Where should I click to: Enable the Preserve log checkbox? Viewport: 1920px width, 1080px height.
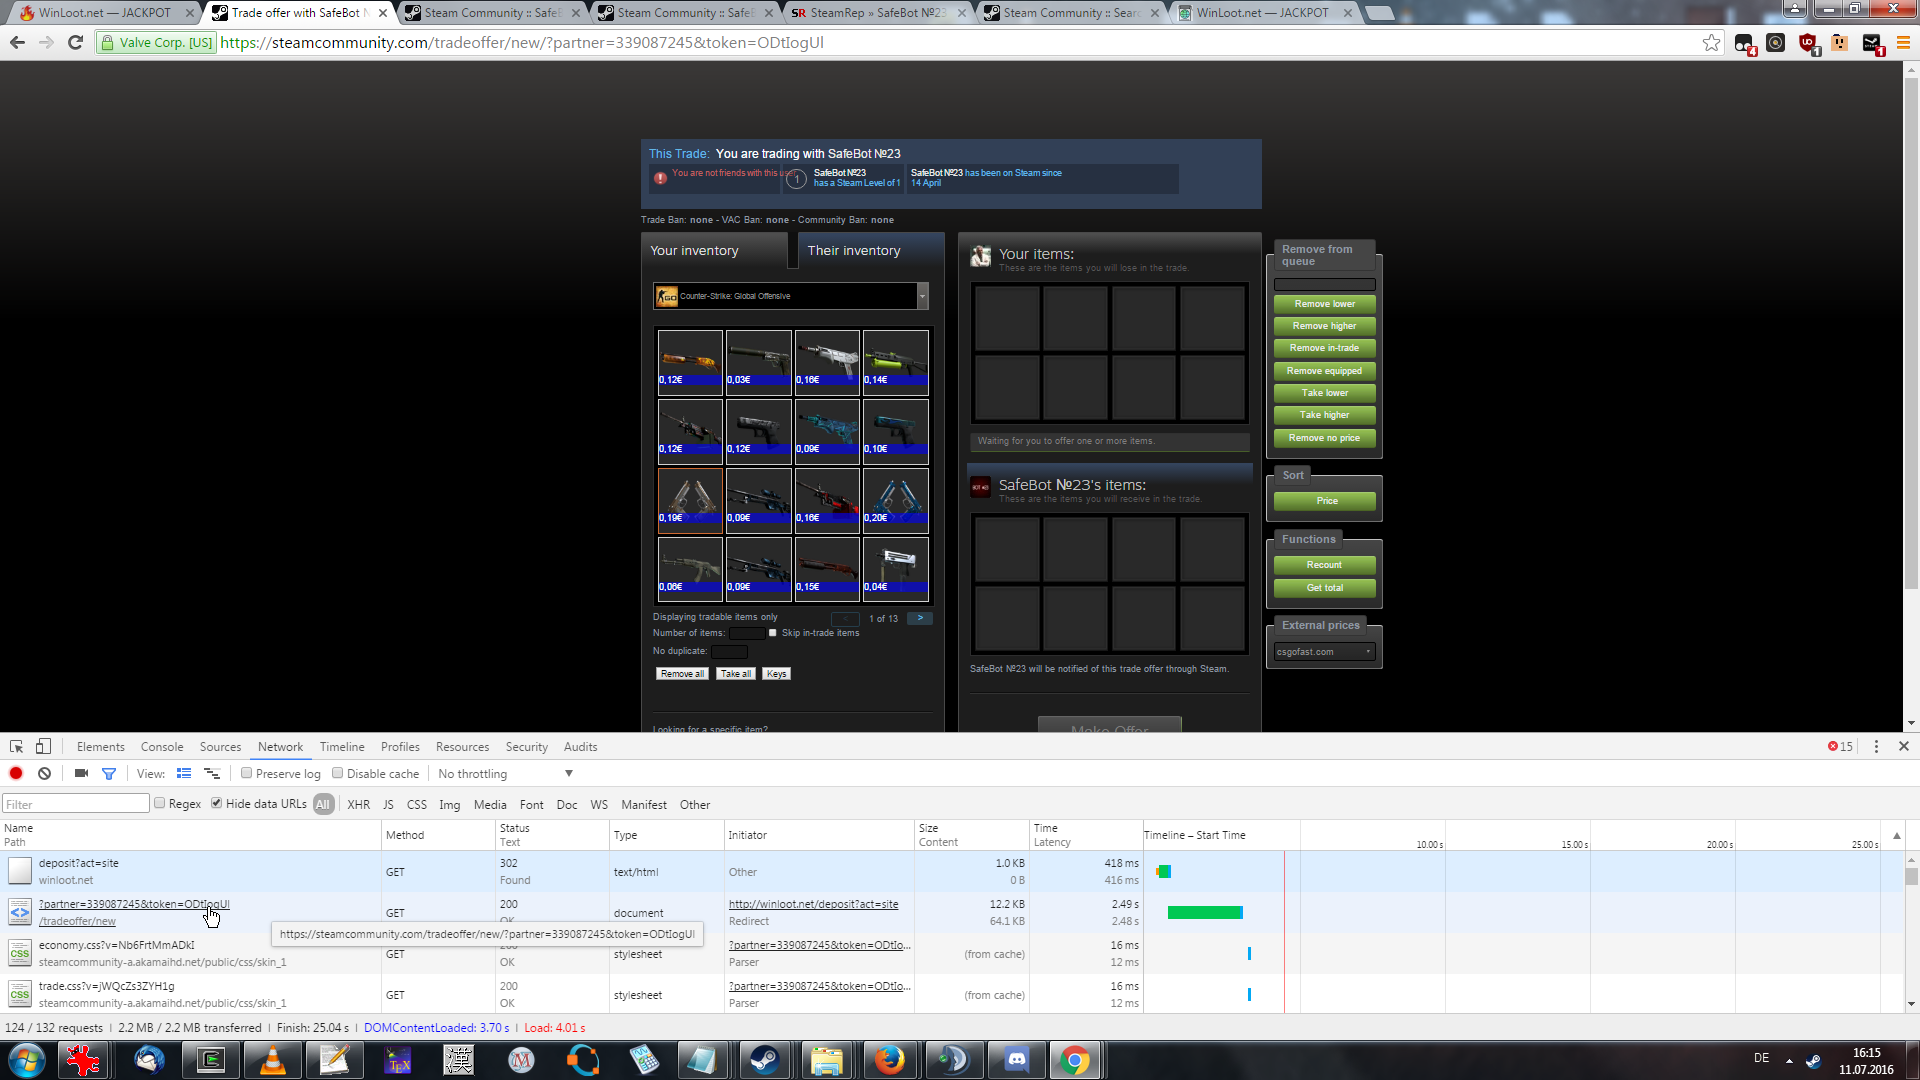click(x=246, y=773)
